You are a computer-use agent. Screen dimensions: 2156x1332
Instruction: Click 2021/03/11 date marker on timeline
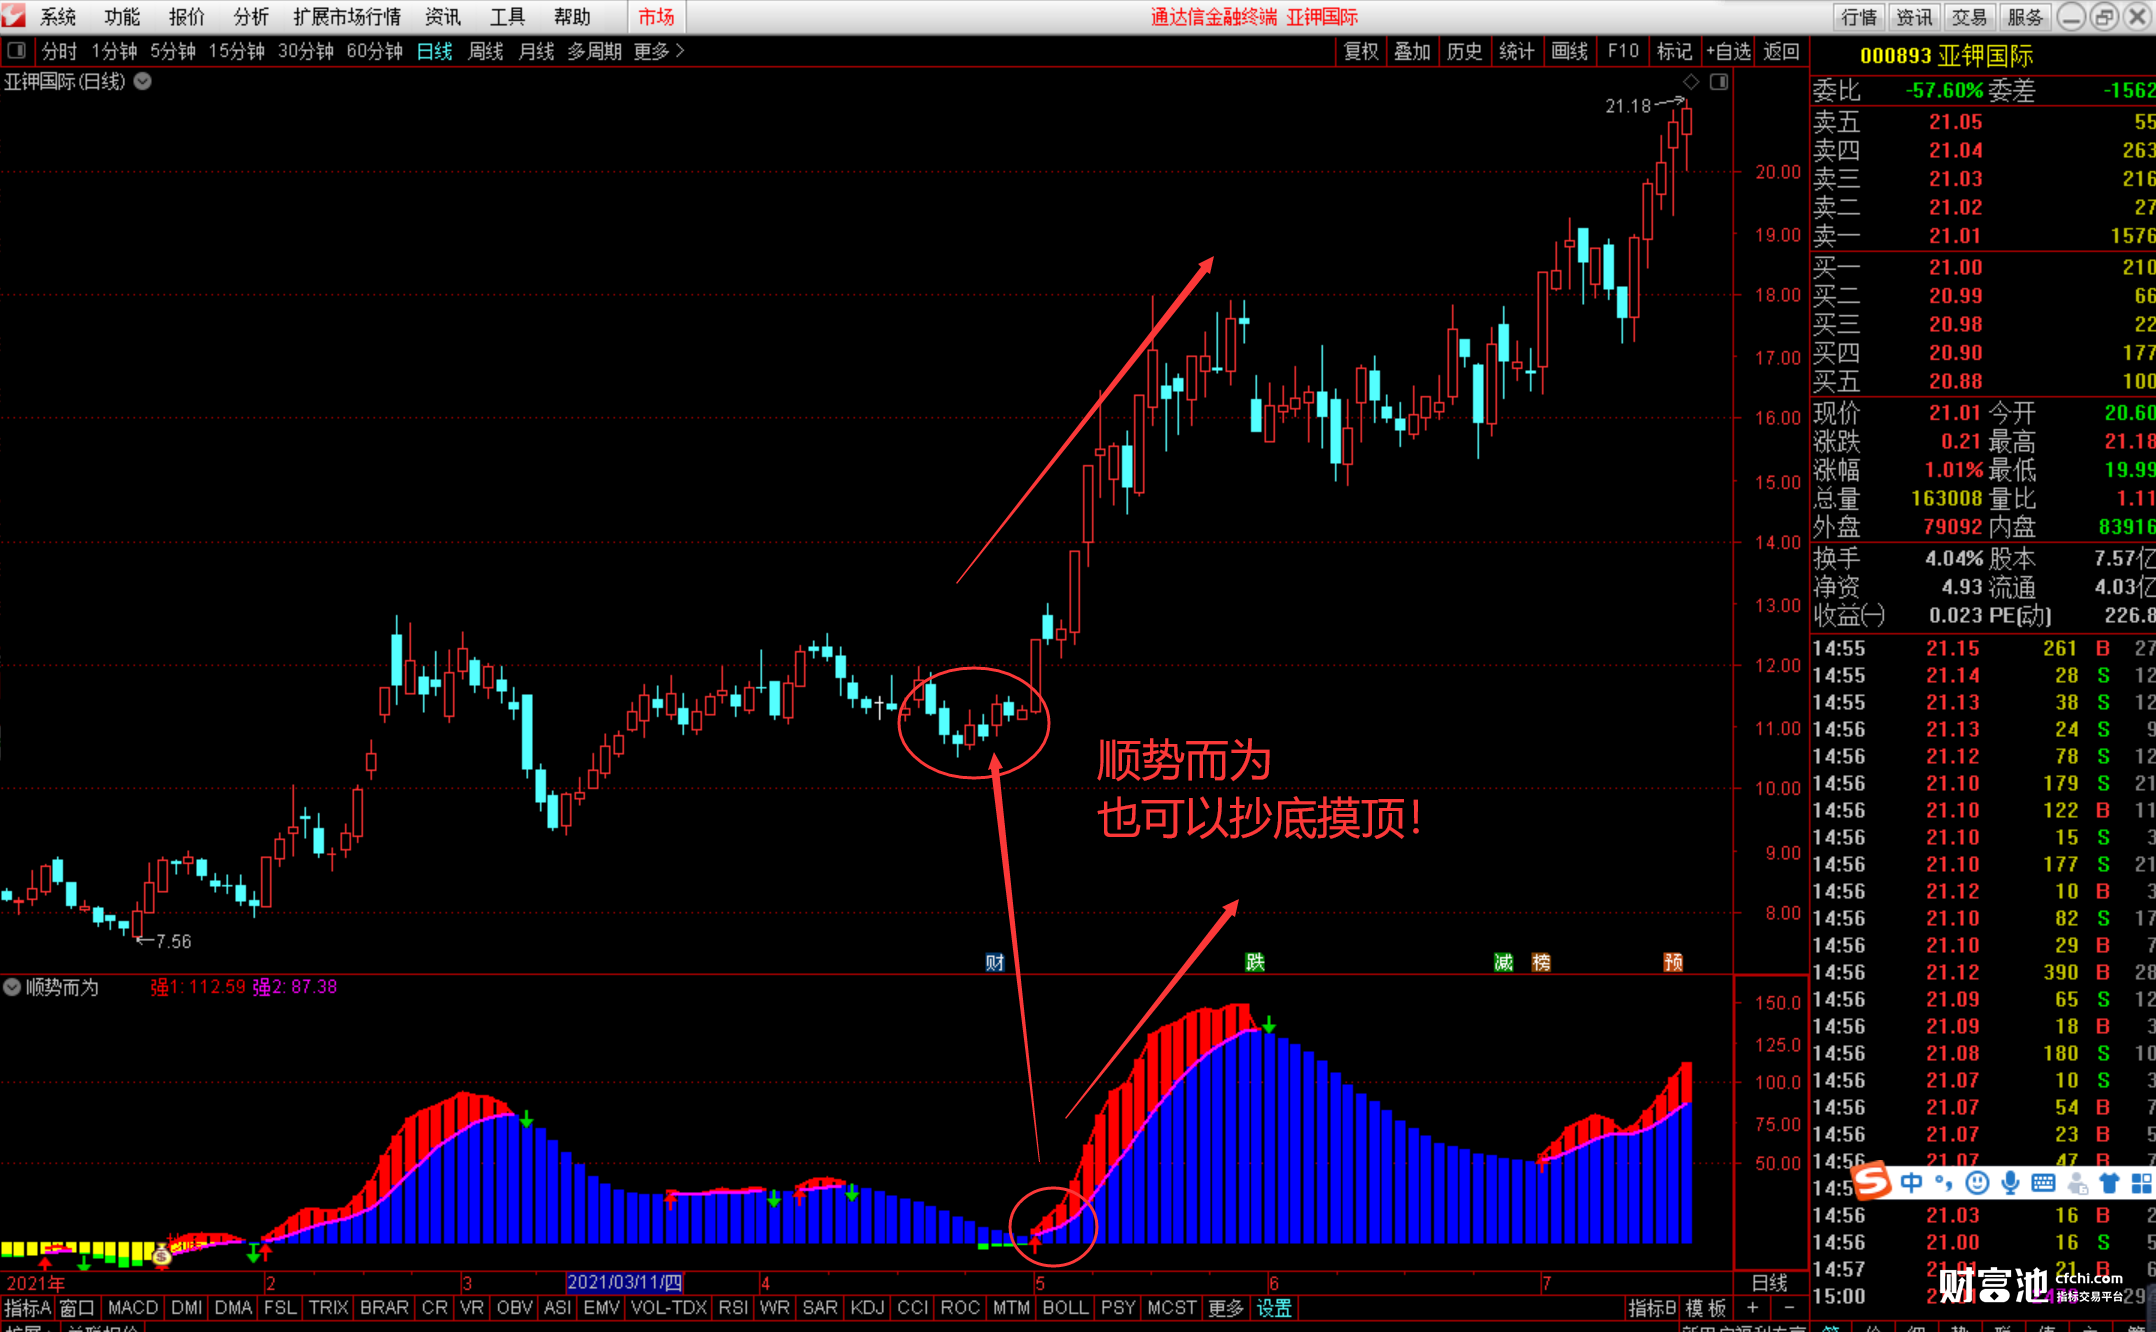(x=624, y=1282)
